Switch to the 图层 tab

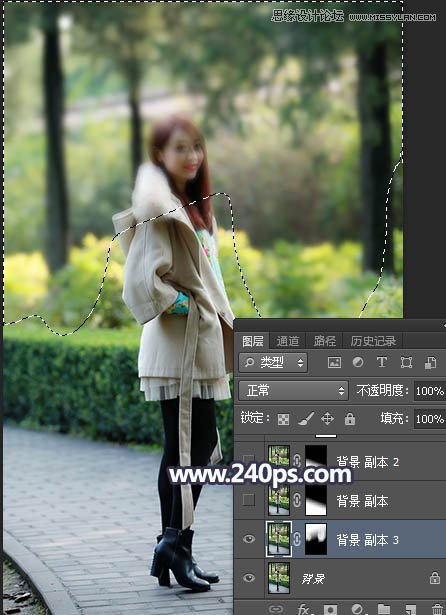click(252, 341)
